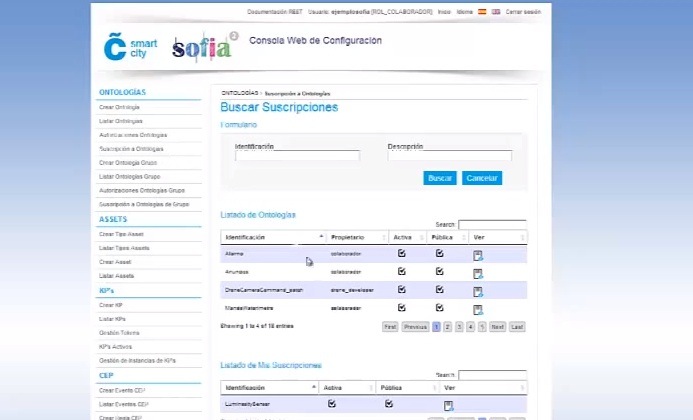Click the Descripción input field
The width and height of the screenshot is (693, 420).
(x=449, y=156)
